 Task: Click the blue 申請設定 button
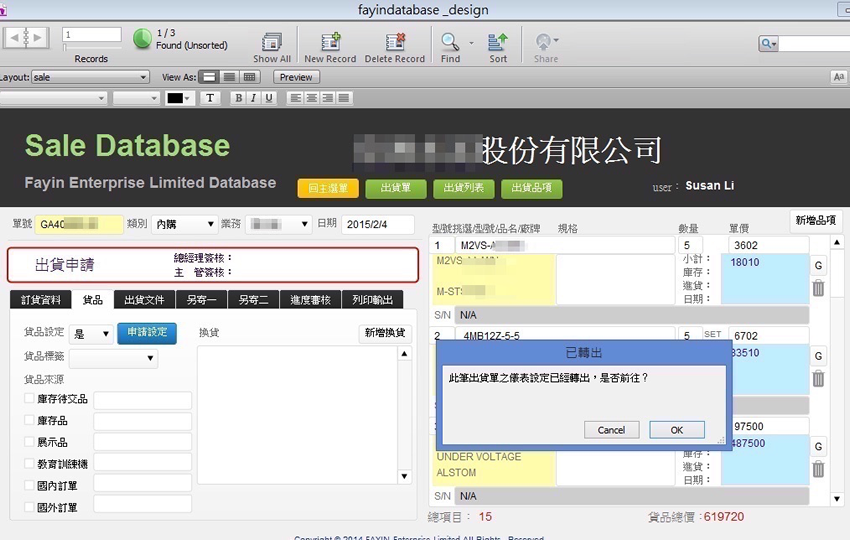click(x=147, y=333)
